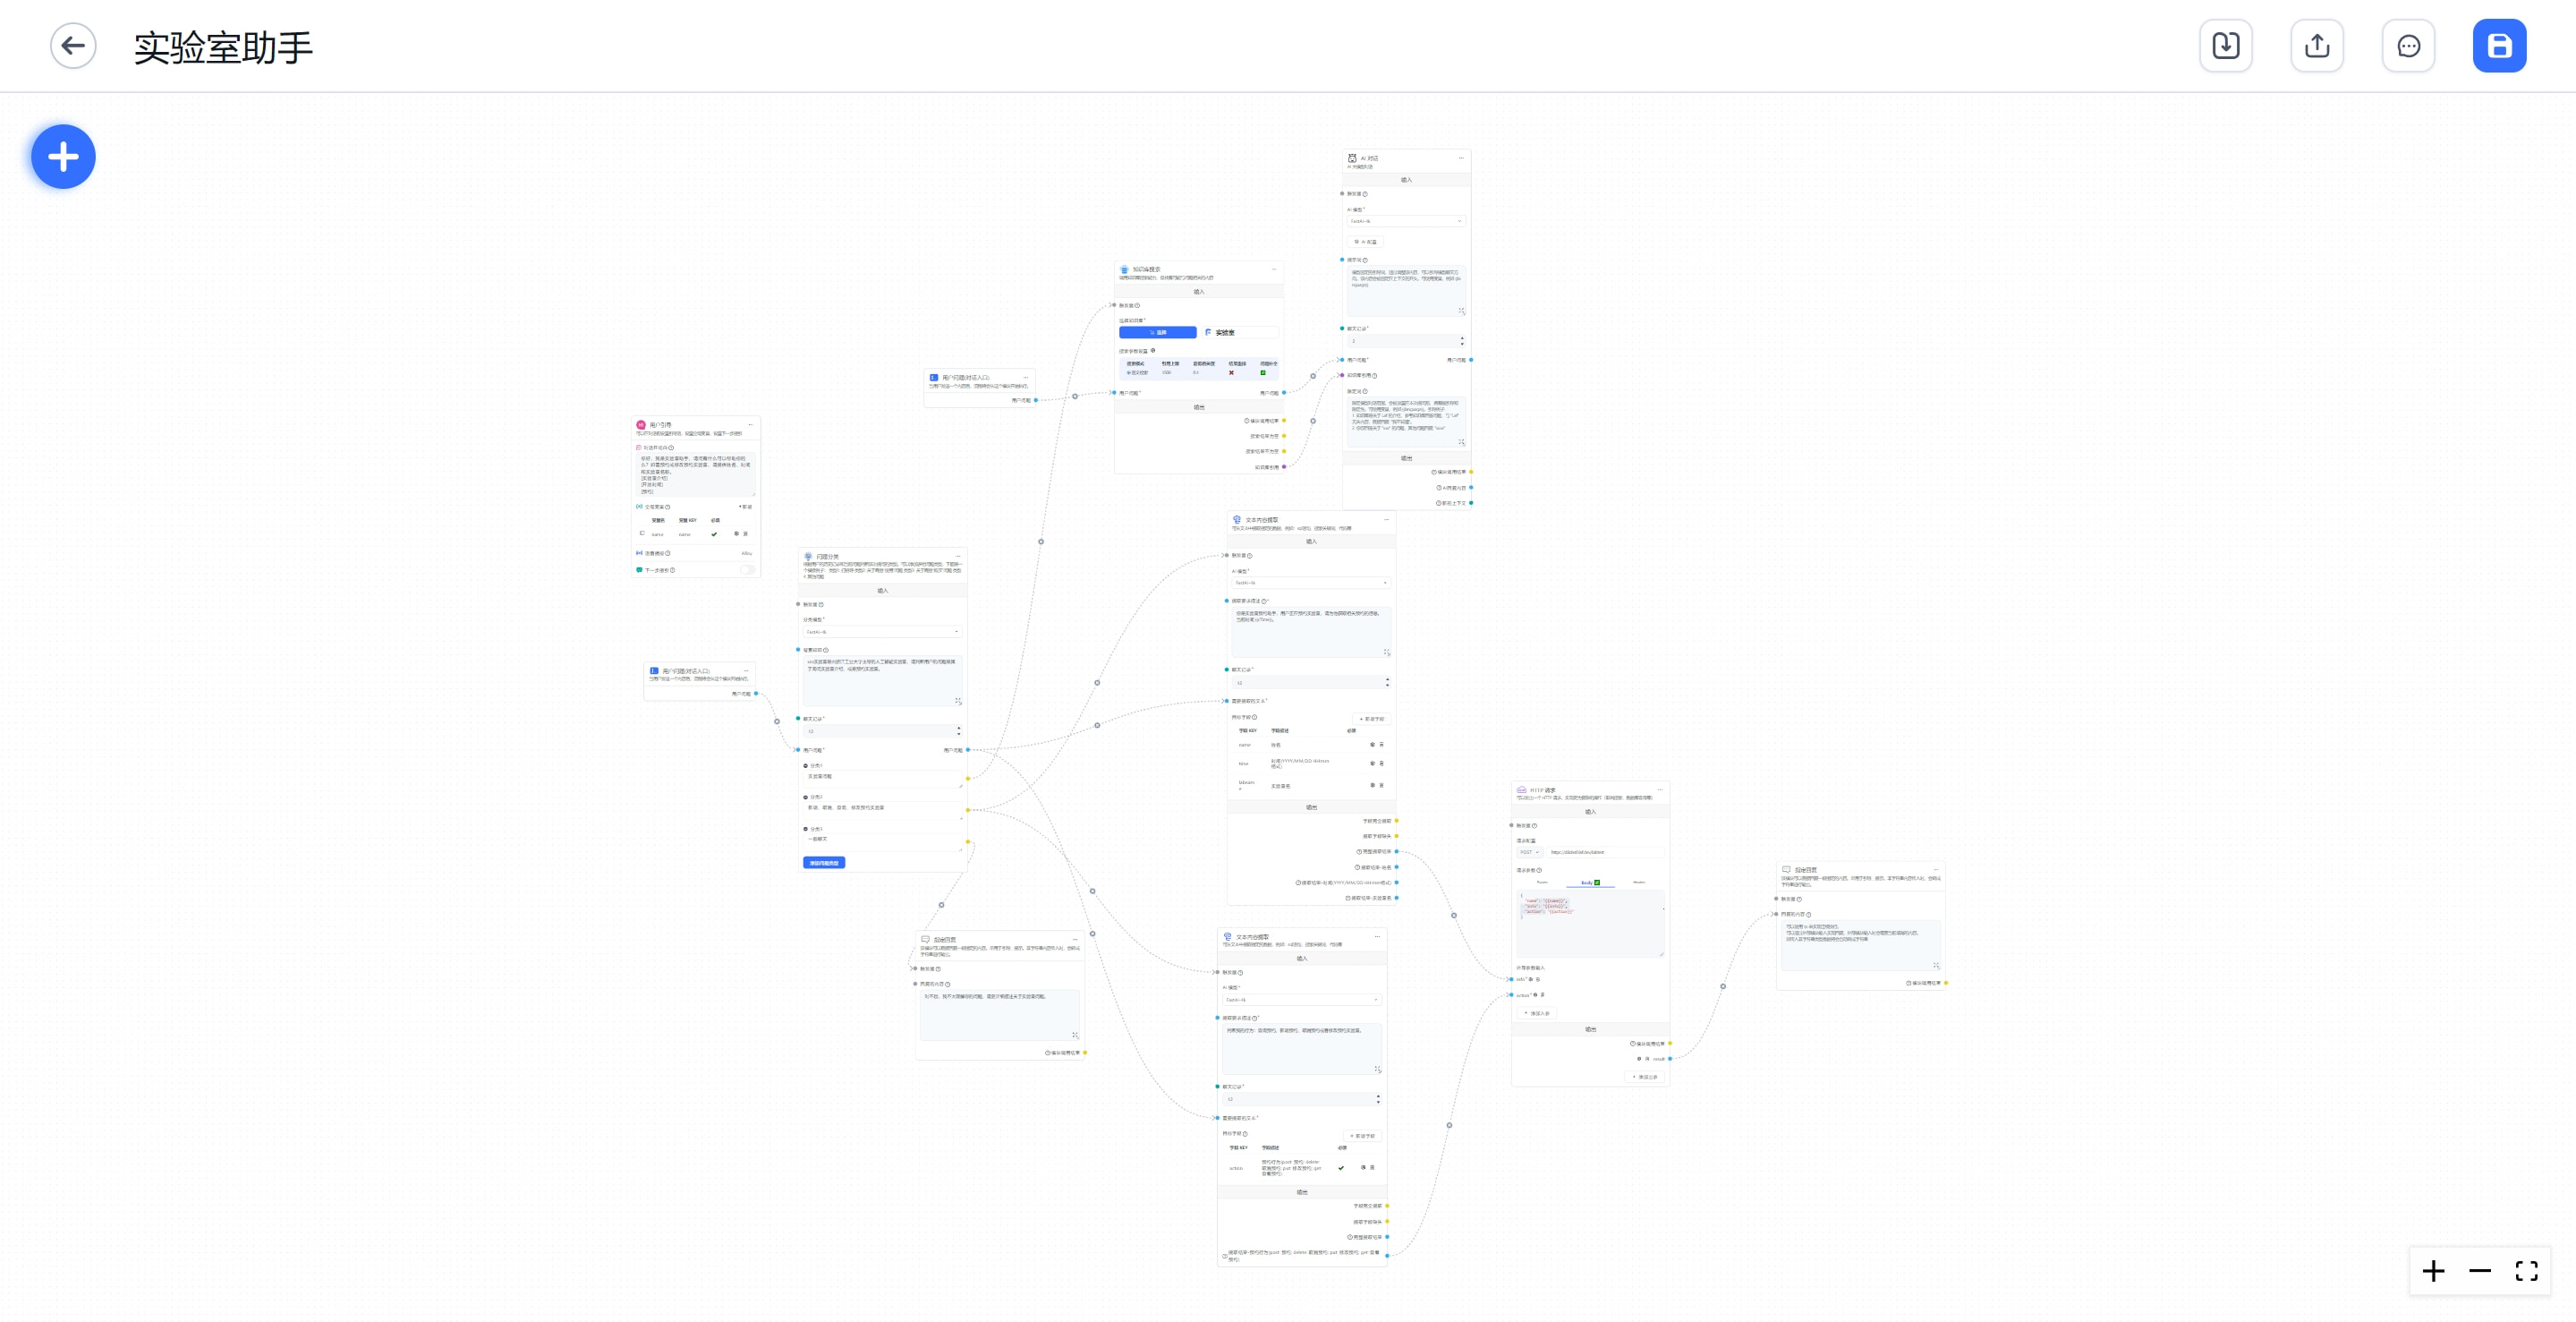Toggle the next-step guidance switch
The height and width of the screenshot is (1322, 2576).
tap(746, 570)
